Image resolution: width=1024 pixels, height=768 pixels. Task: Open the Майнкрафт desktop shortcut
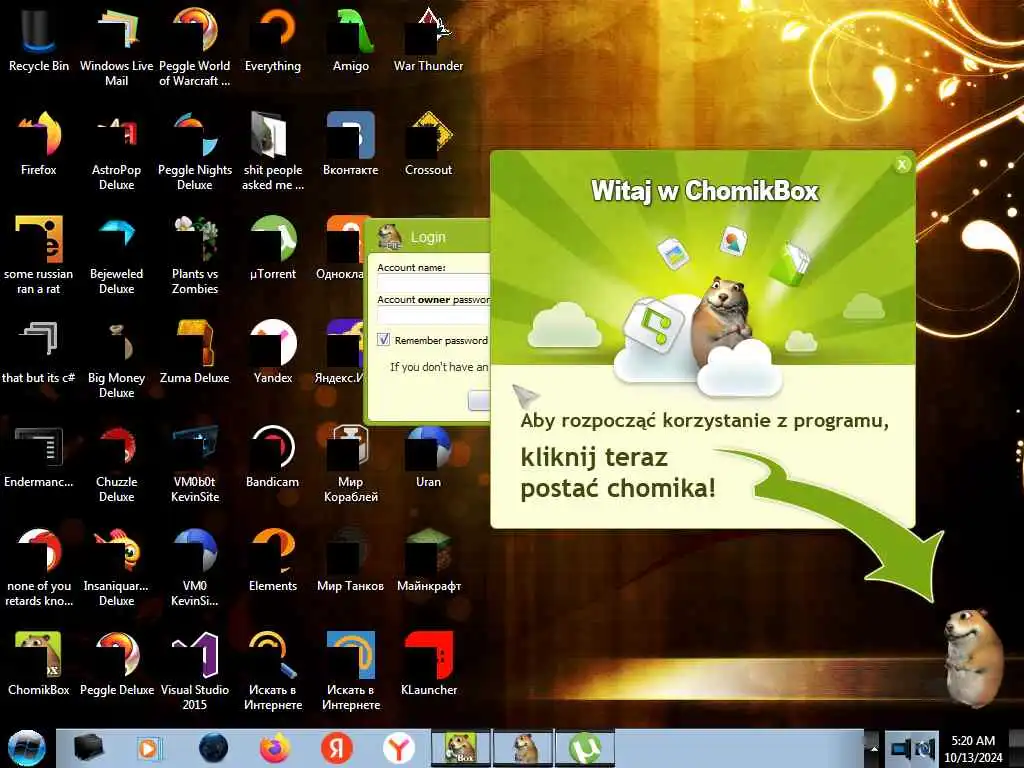click(x=428, y=559)
